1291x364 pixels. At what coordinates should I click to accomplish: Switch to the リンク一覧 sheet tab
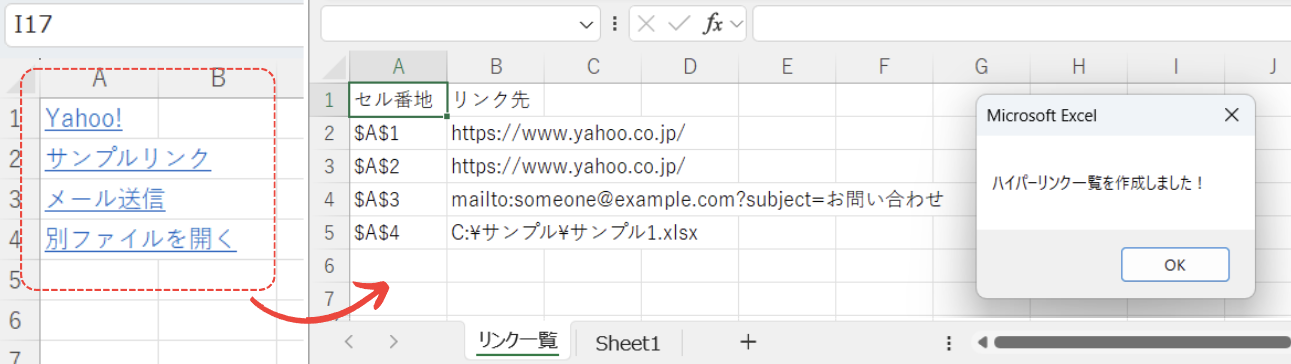[x=517, y=341]
